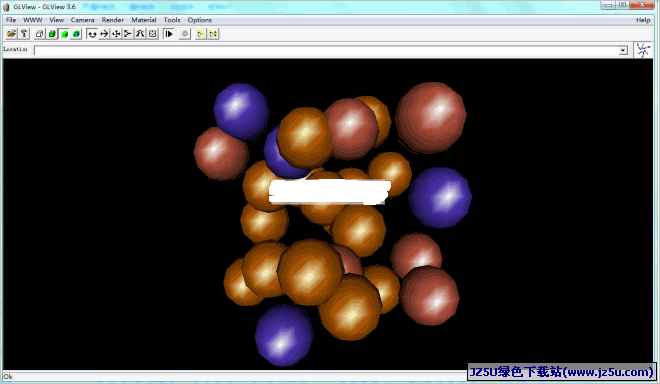Image resolution: width=660 pixels, height=384 pixels.
Task: Open the Material menu
Action: click(x=144, y=20)
